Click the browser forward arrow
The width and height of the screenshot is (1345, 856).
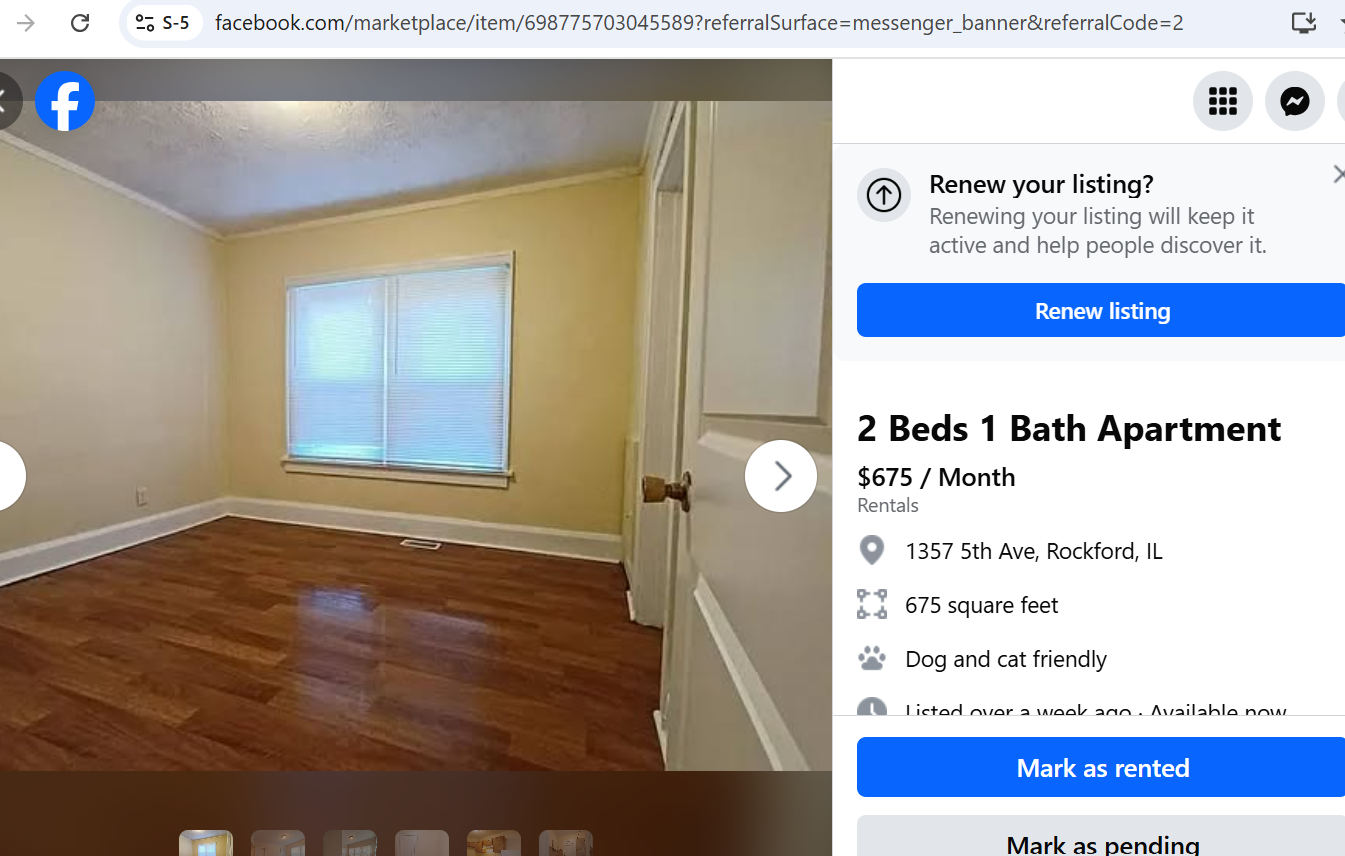click(x=25, y=23)
